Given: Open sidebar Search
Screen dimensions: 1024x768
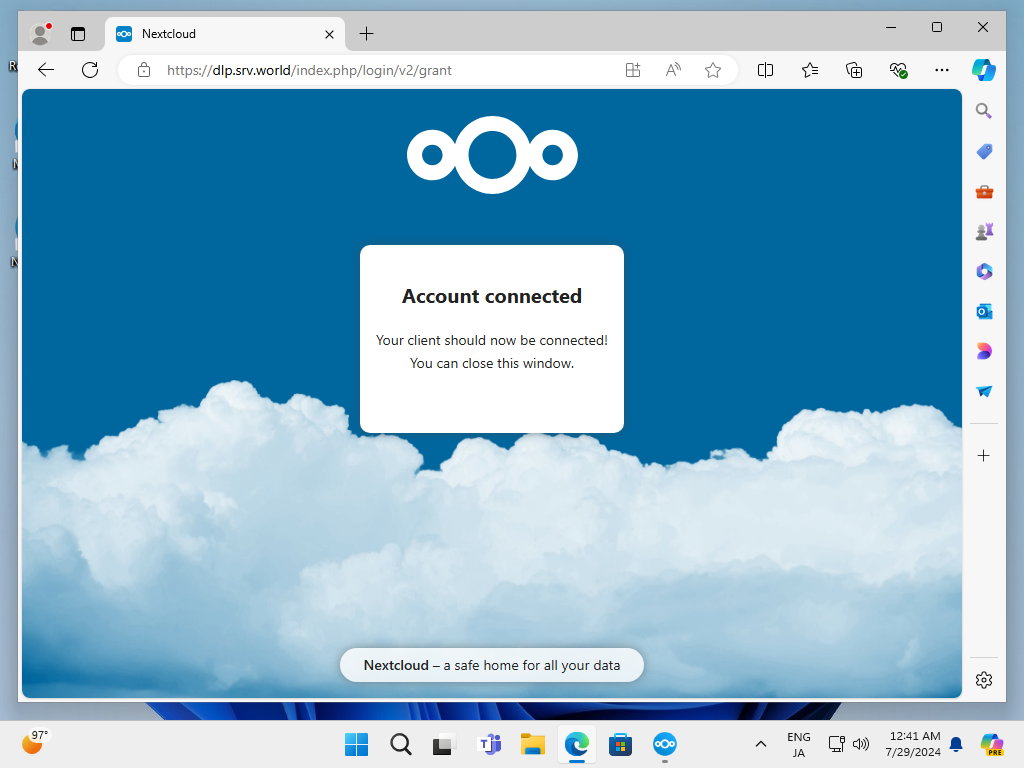Looking at the screenshot, I should (984, 111).
